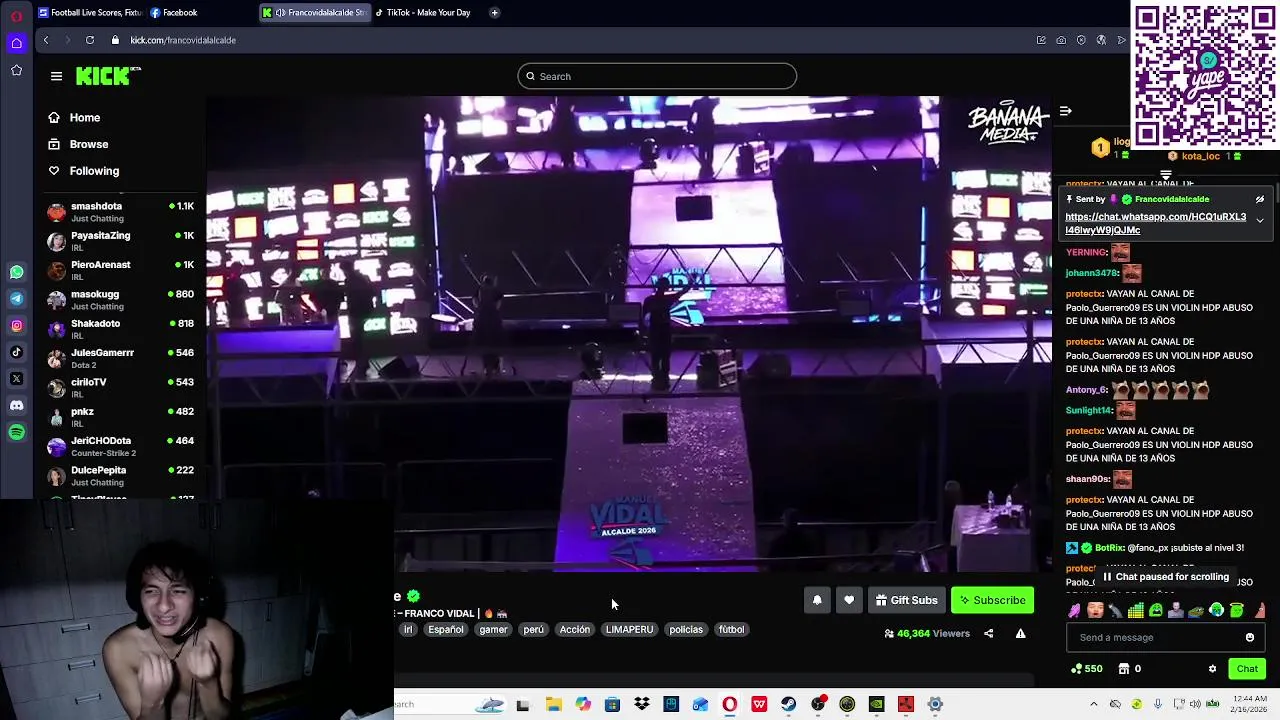Open masokugg channel in sidebar
This screenshot has width=1280, height=720.
(x=121, y=300)
